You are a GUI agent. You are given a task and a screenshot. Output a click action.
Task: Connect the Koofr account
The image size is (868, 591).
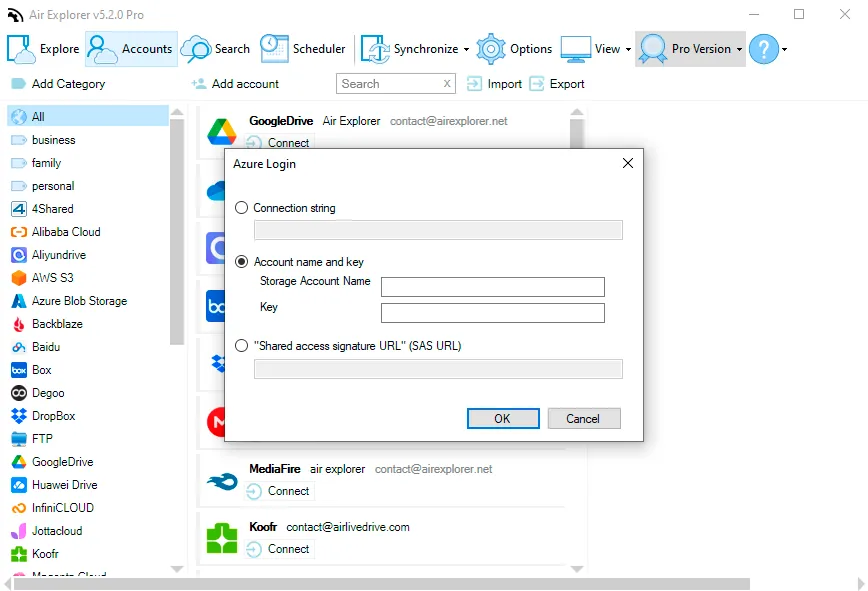[x=279, y=549]
